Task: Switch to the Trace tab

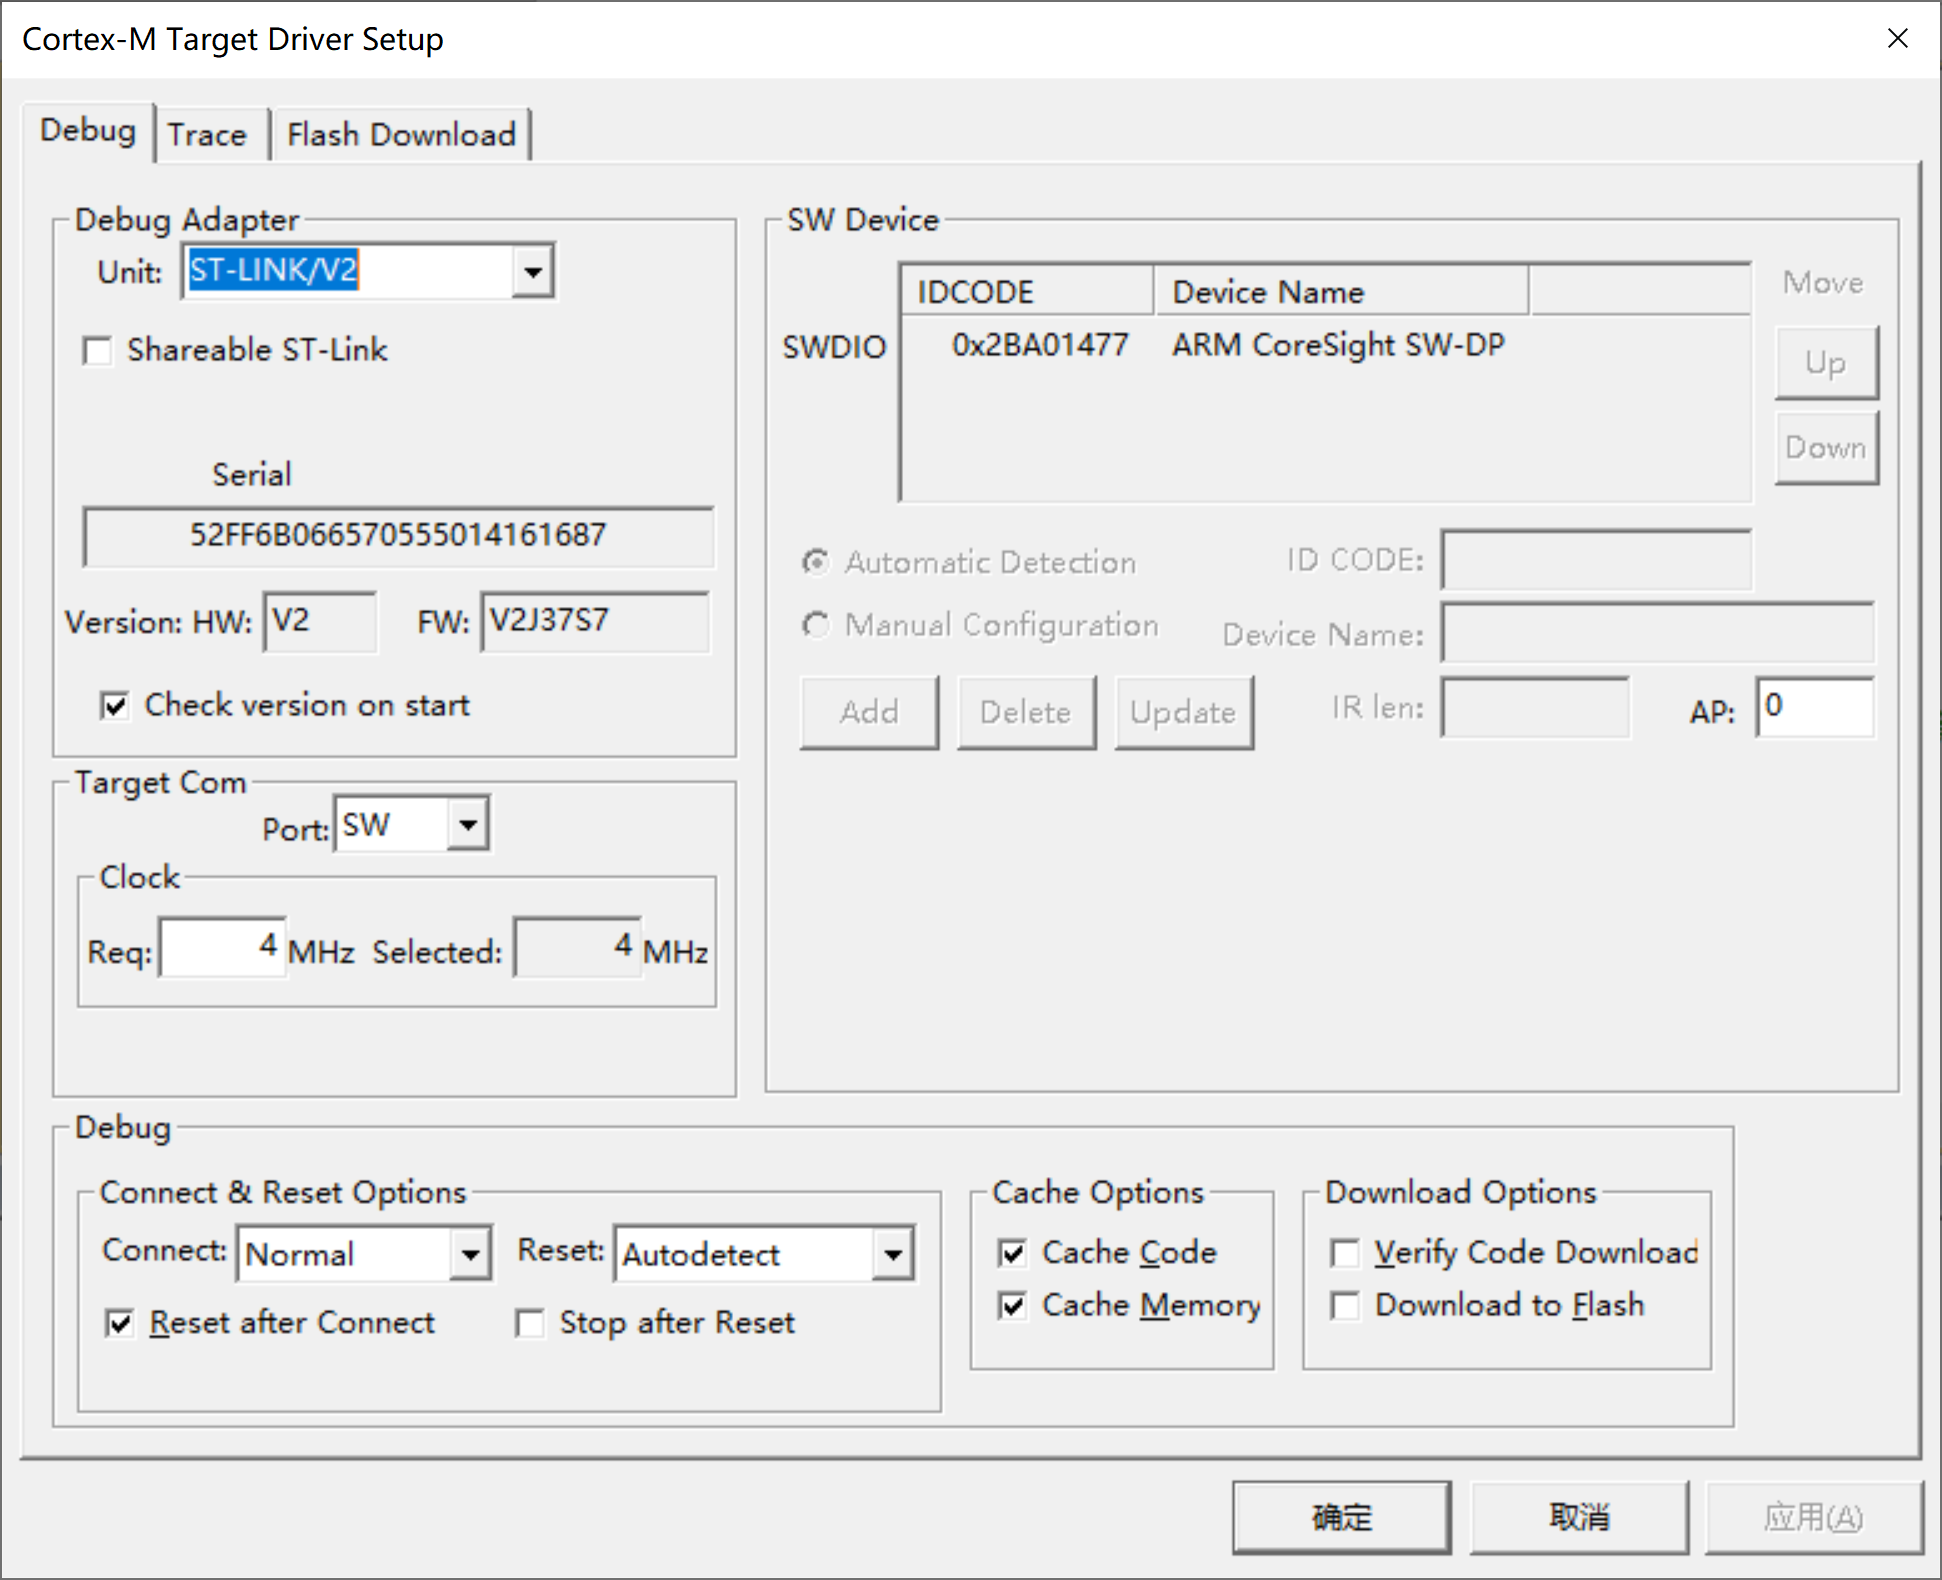Action: [207, 133]
